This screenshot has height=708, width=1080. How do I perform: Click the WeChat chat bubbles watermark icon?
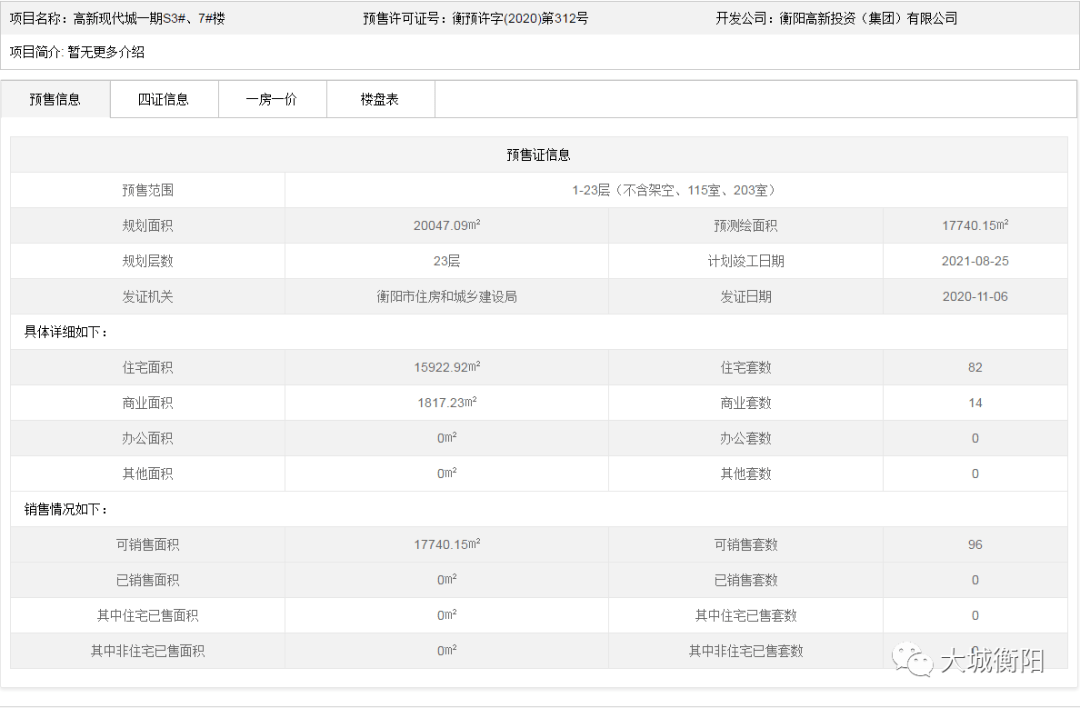(x=911, y=655)
